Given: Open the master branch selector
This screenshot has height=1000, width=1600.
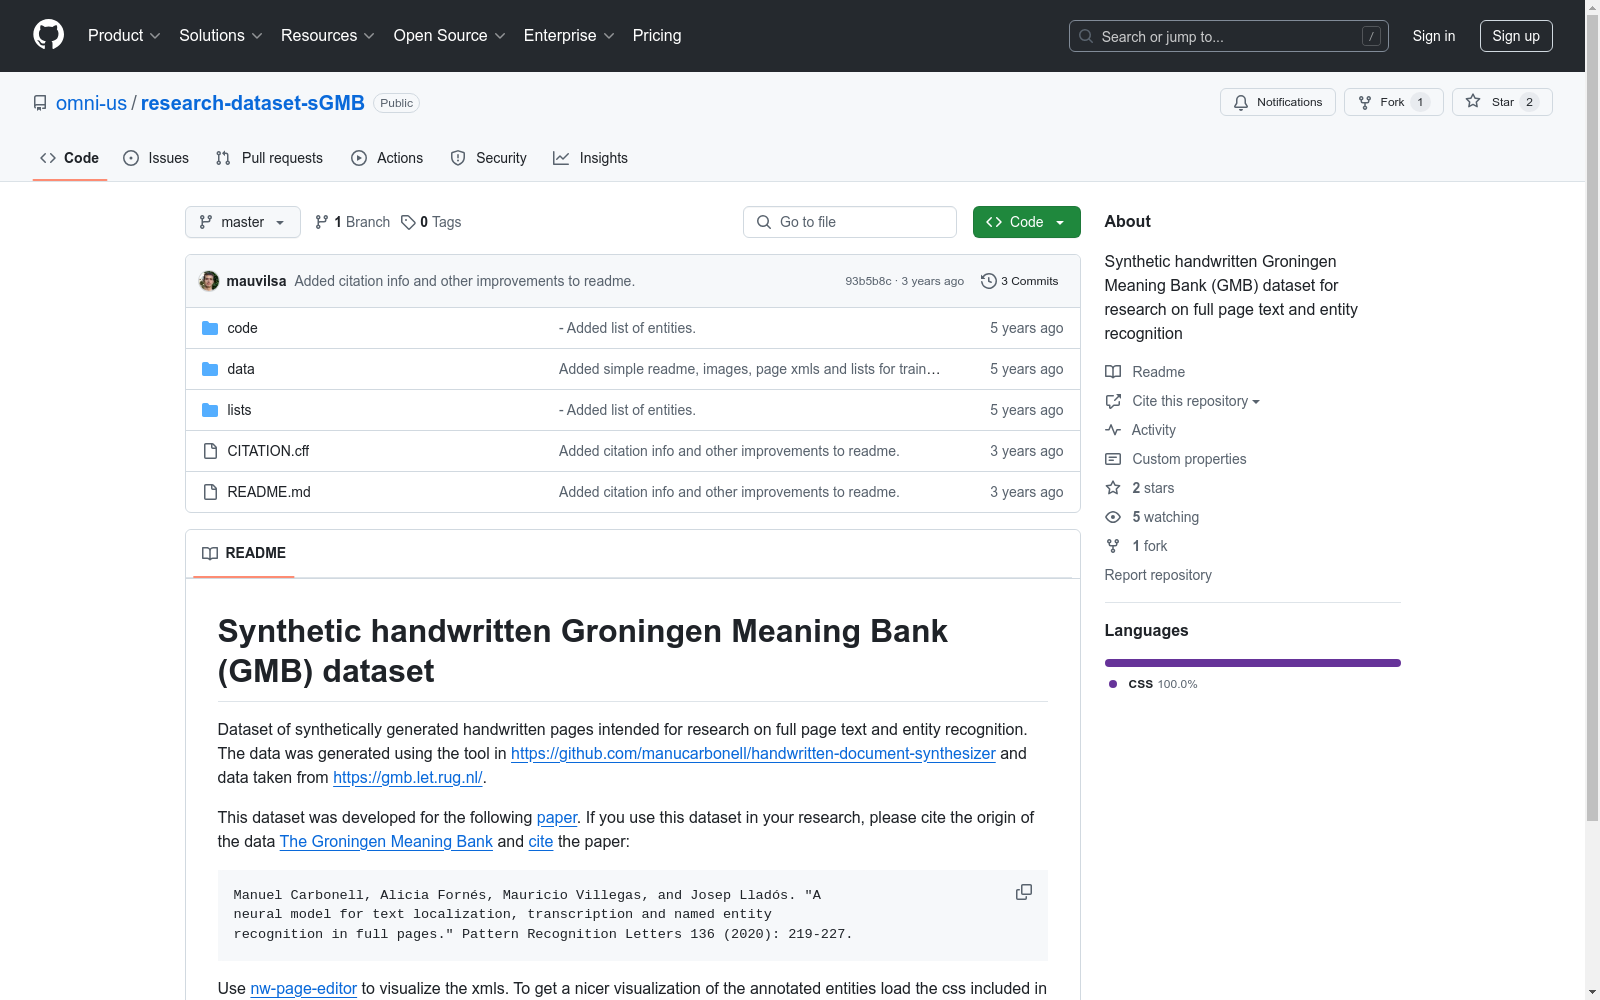Looking at the screenshot, I should tap(243, 222).
